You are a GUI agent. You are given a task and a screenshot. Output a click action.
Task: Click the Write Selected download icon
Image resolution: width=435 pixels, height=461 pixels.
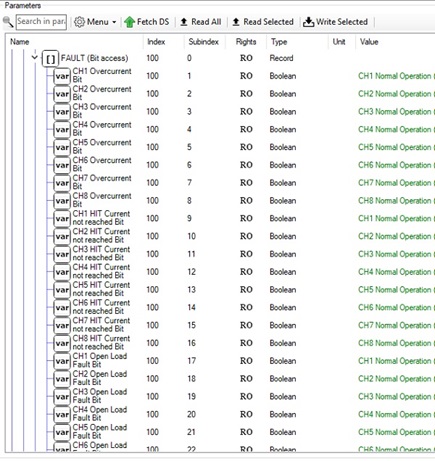[x=308, y=22]
